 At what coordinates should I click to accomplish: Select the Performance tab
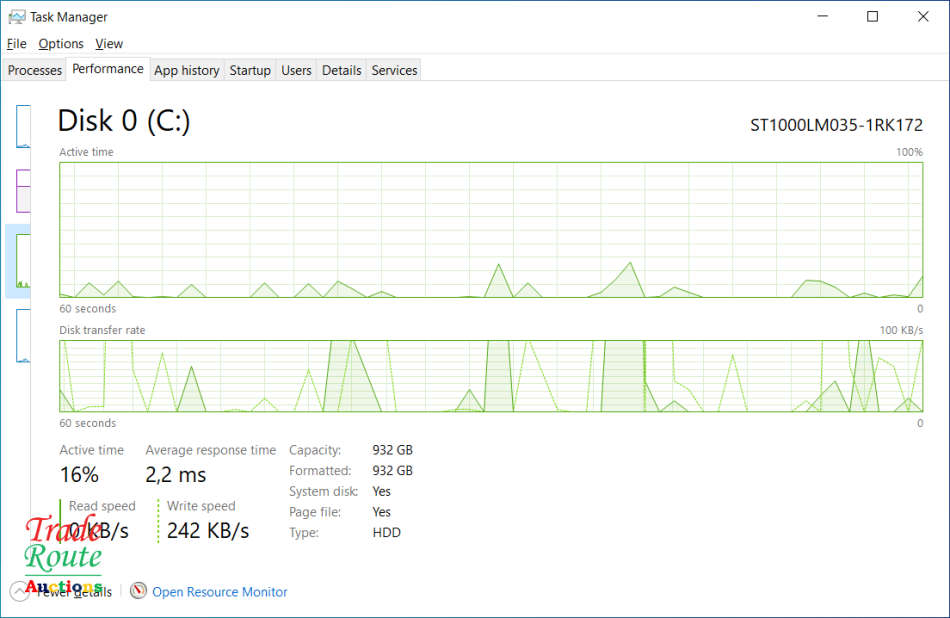pos(108,69)
